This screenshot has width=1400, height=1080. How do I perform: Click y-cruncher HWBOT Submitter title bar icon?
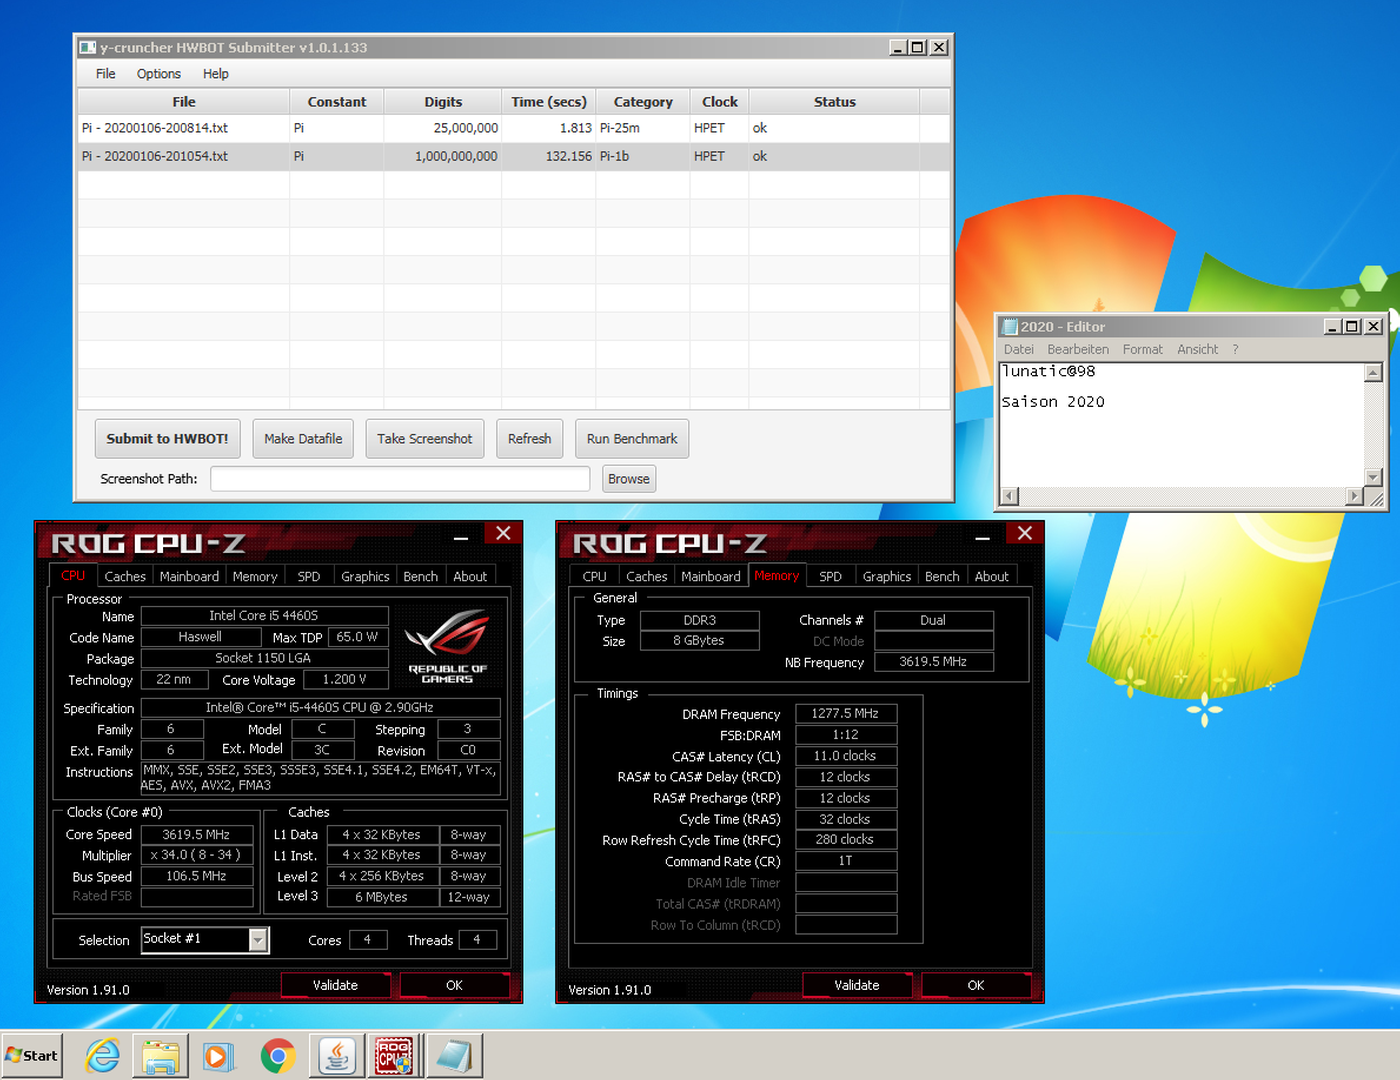88,47
